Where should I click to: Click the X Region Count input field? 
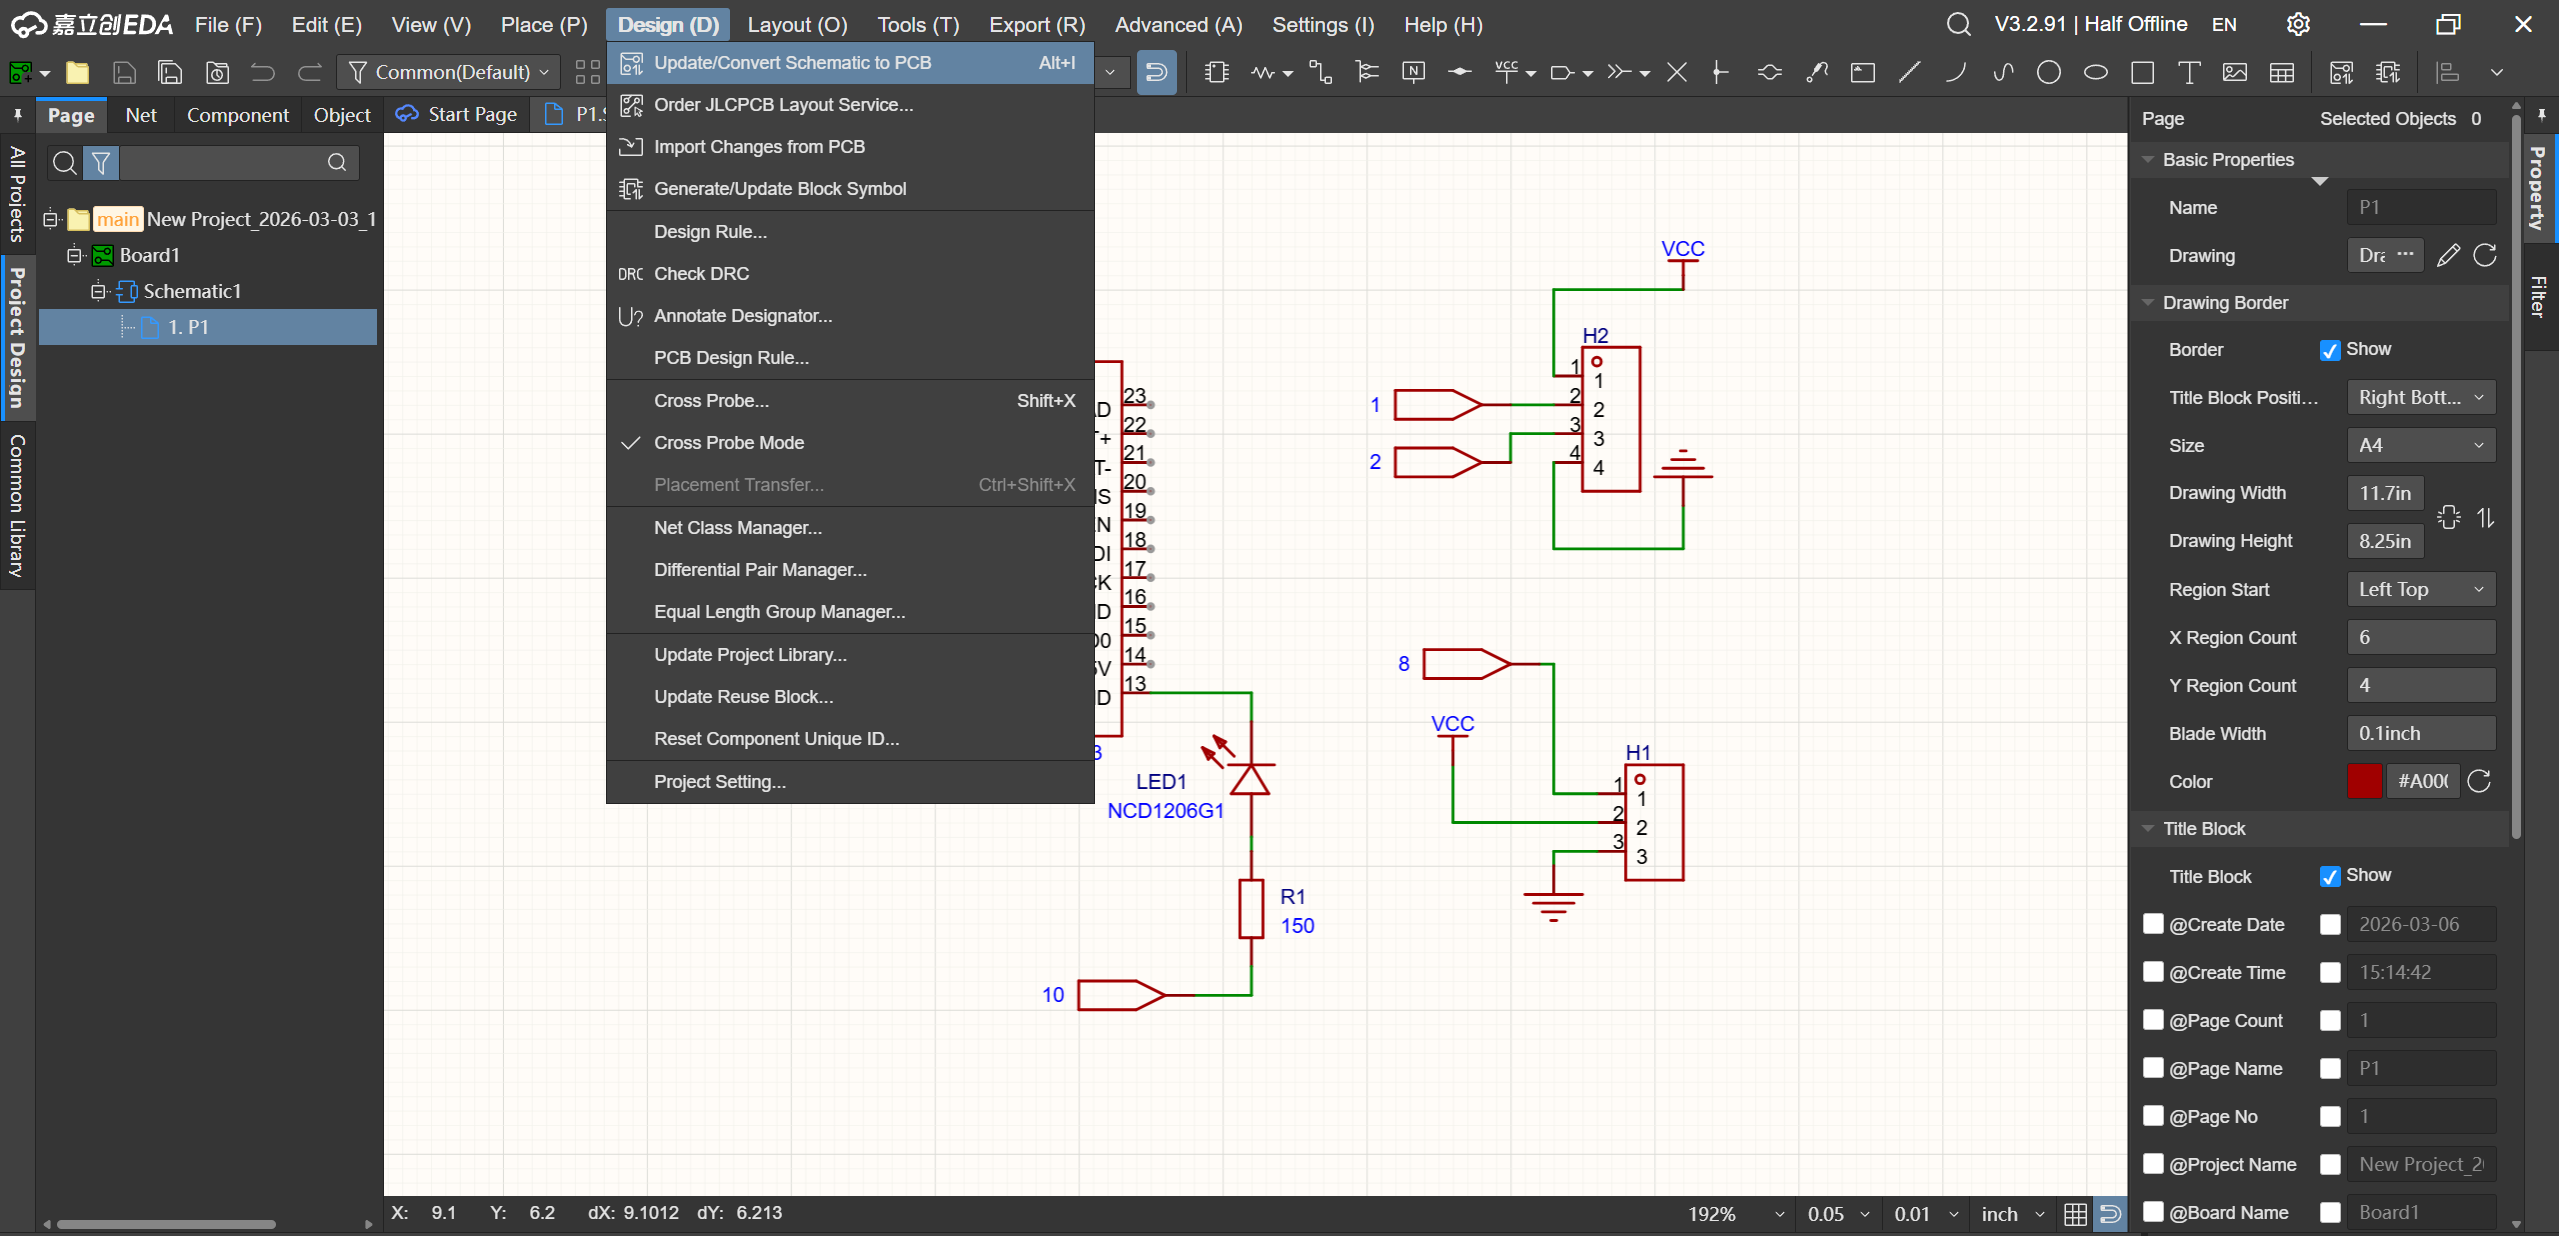coord(2420,637)
